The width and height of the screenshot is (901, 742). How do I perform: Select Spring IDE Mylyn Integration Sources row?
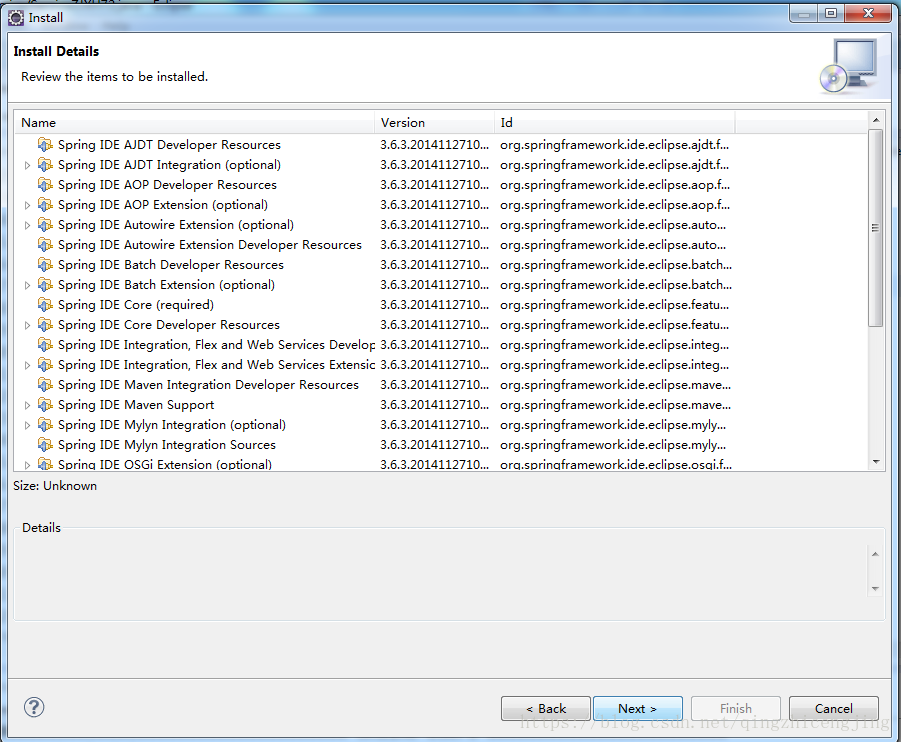click(441, 444)
